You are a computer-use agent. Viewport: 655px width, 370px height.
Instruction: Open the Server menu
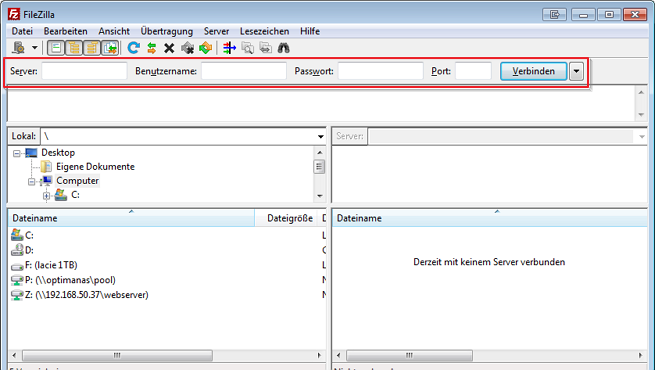coord(216,31)
